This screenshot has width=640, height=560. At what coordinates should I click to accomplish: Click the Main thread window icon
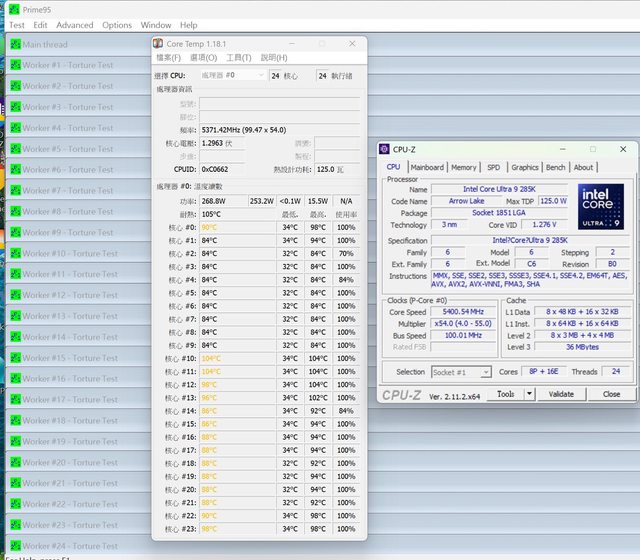(15, 44)
